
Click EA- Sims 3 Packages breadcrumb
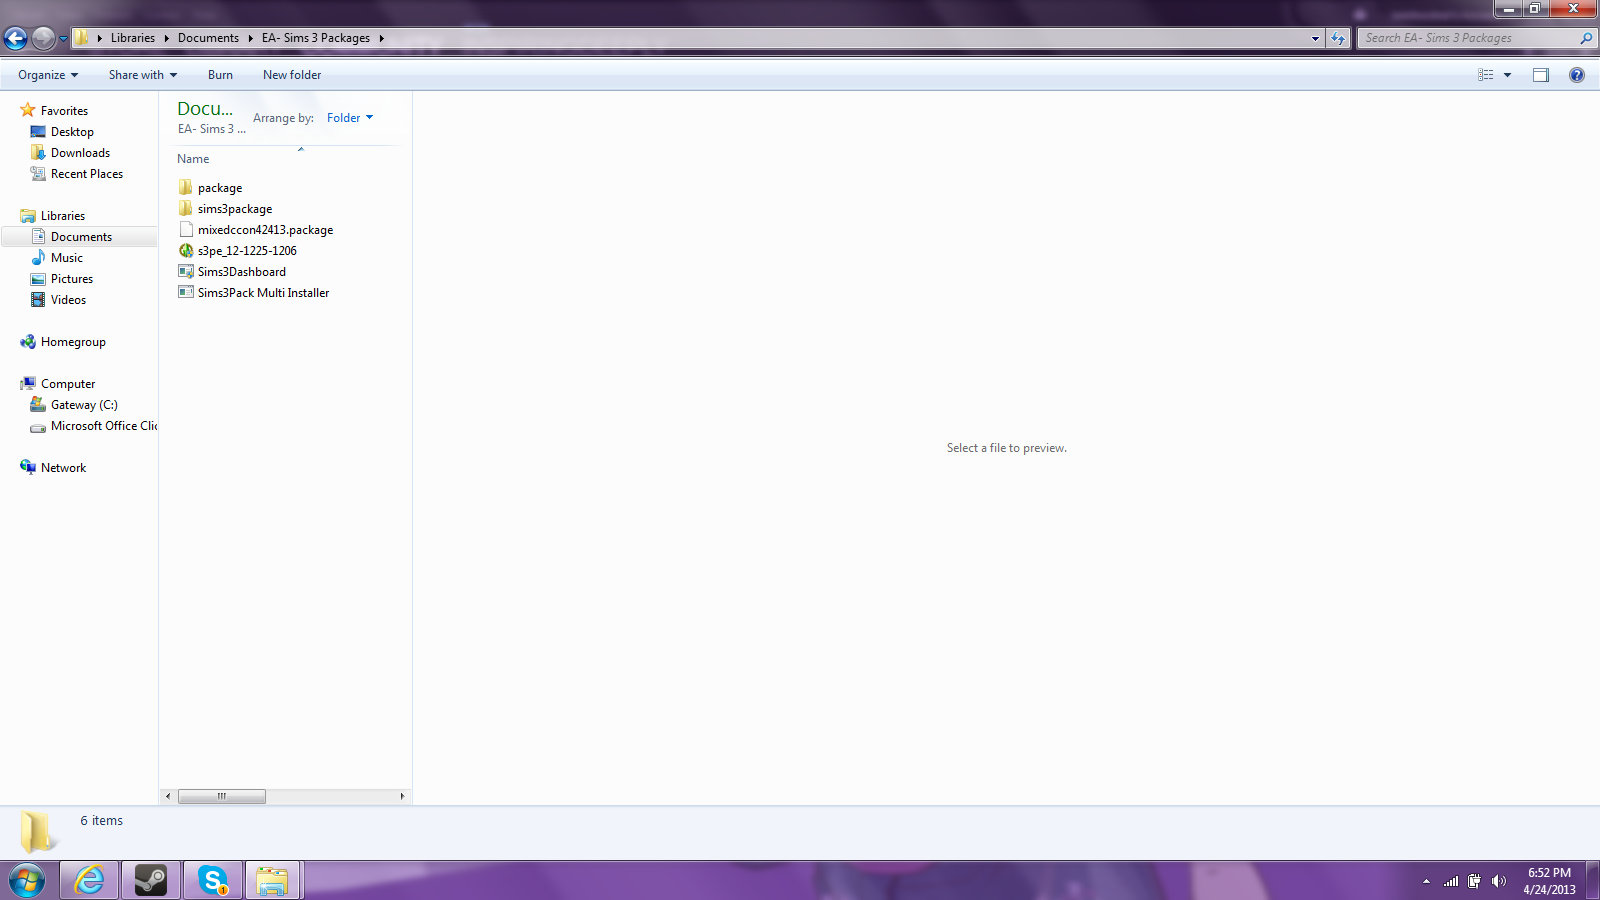[x=316, y=38]
